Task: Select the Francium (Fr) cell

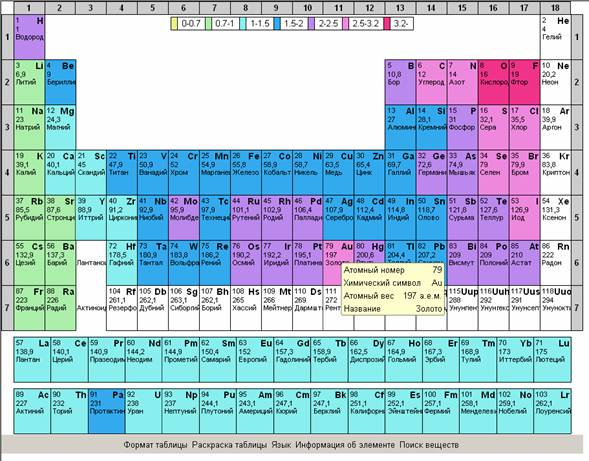Action: 29,307
